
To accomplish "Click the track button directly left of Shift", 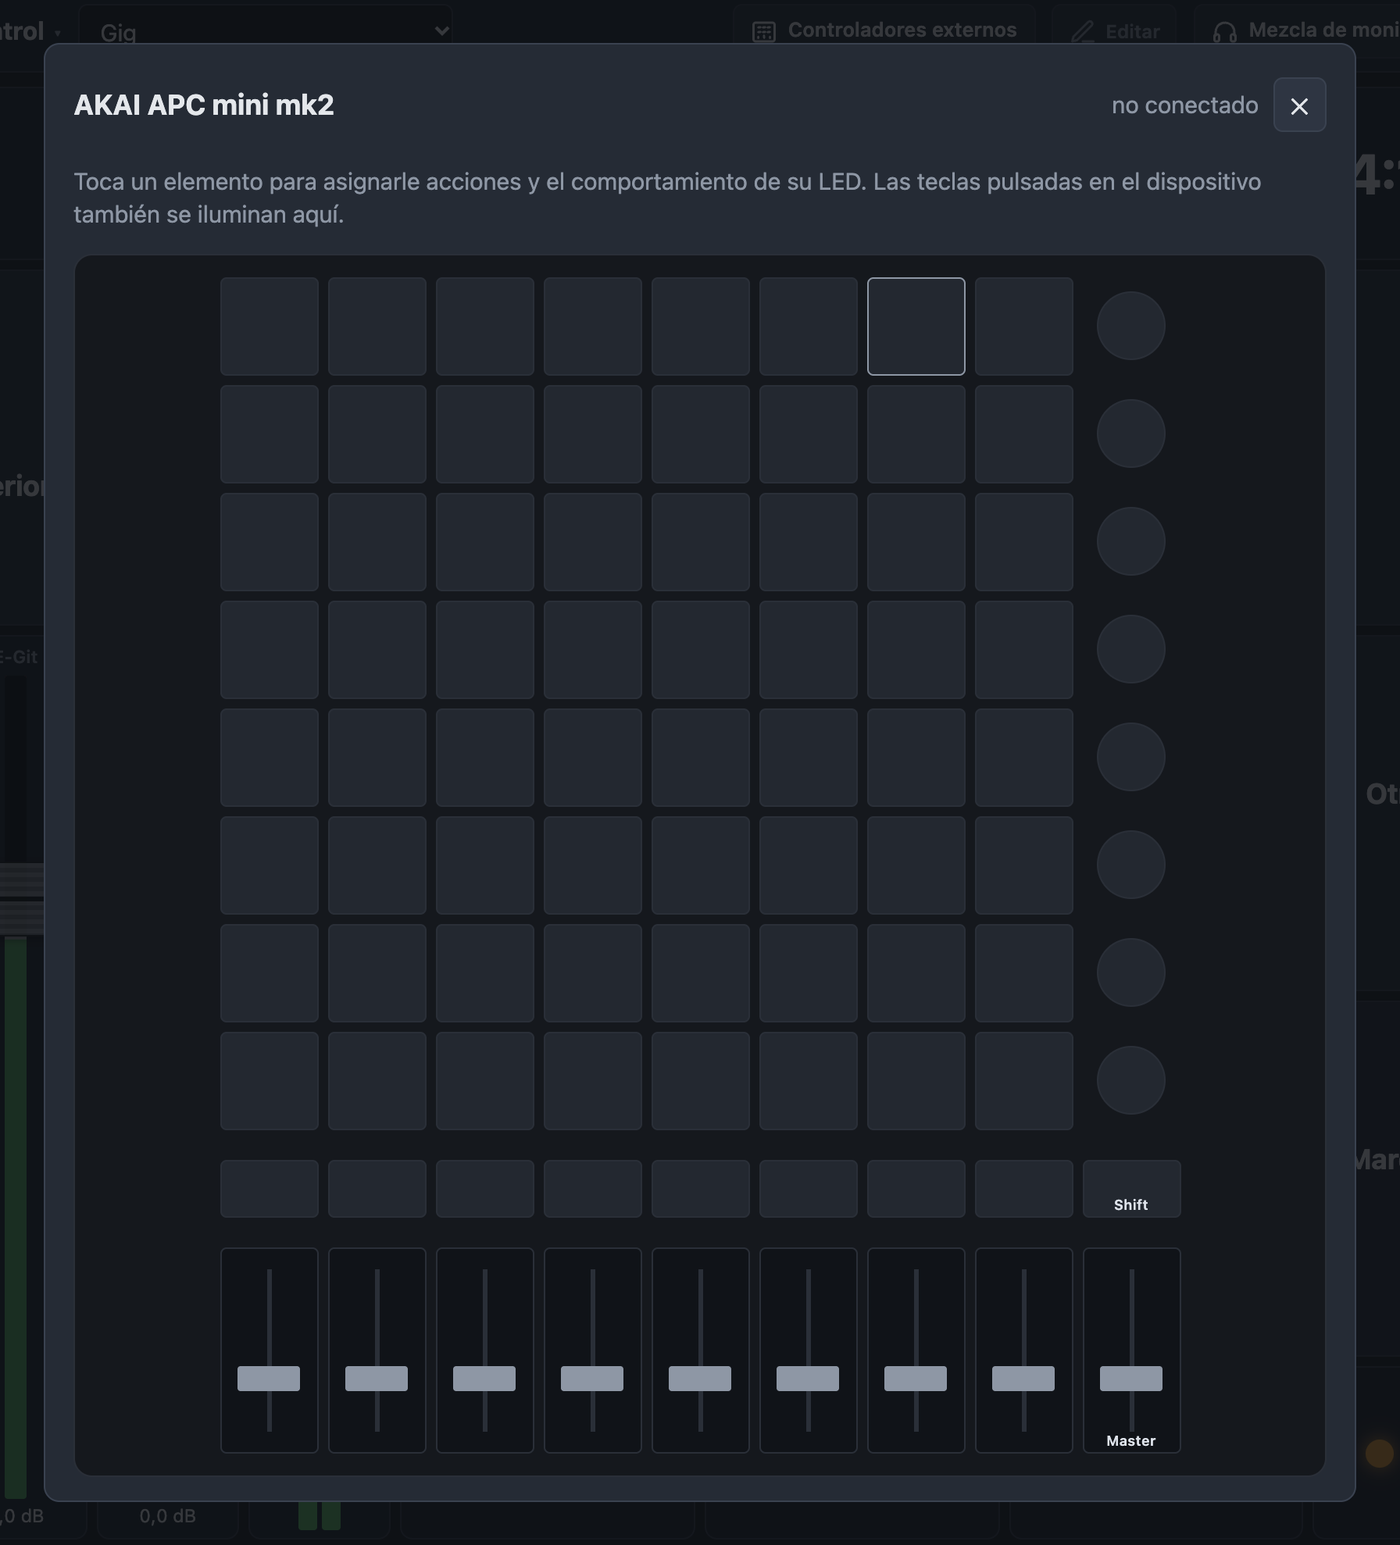I will pos(1024,1189).
